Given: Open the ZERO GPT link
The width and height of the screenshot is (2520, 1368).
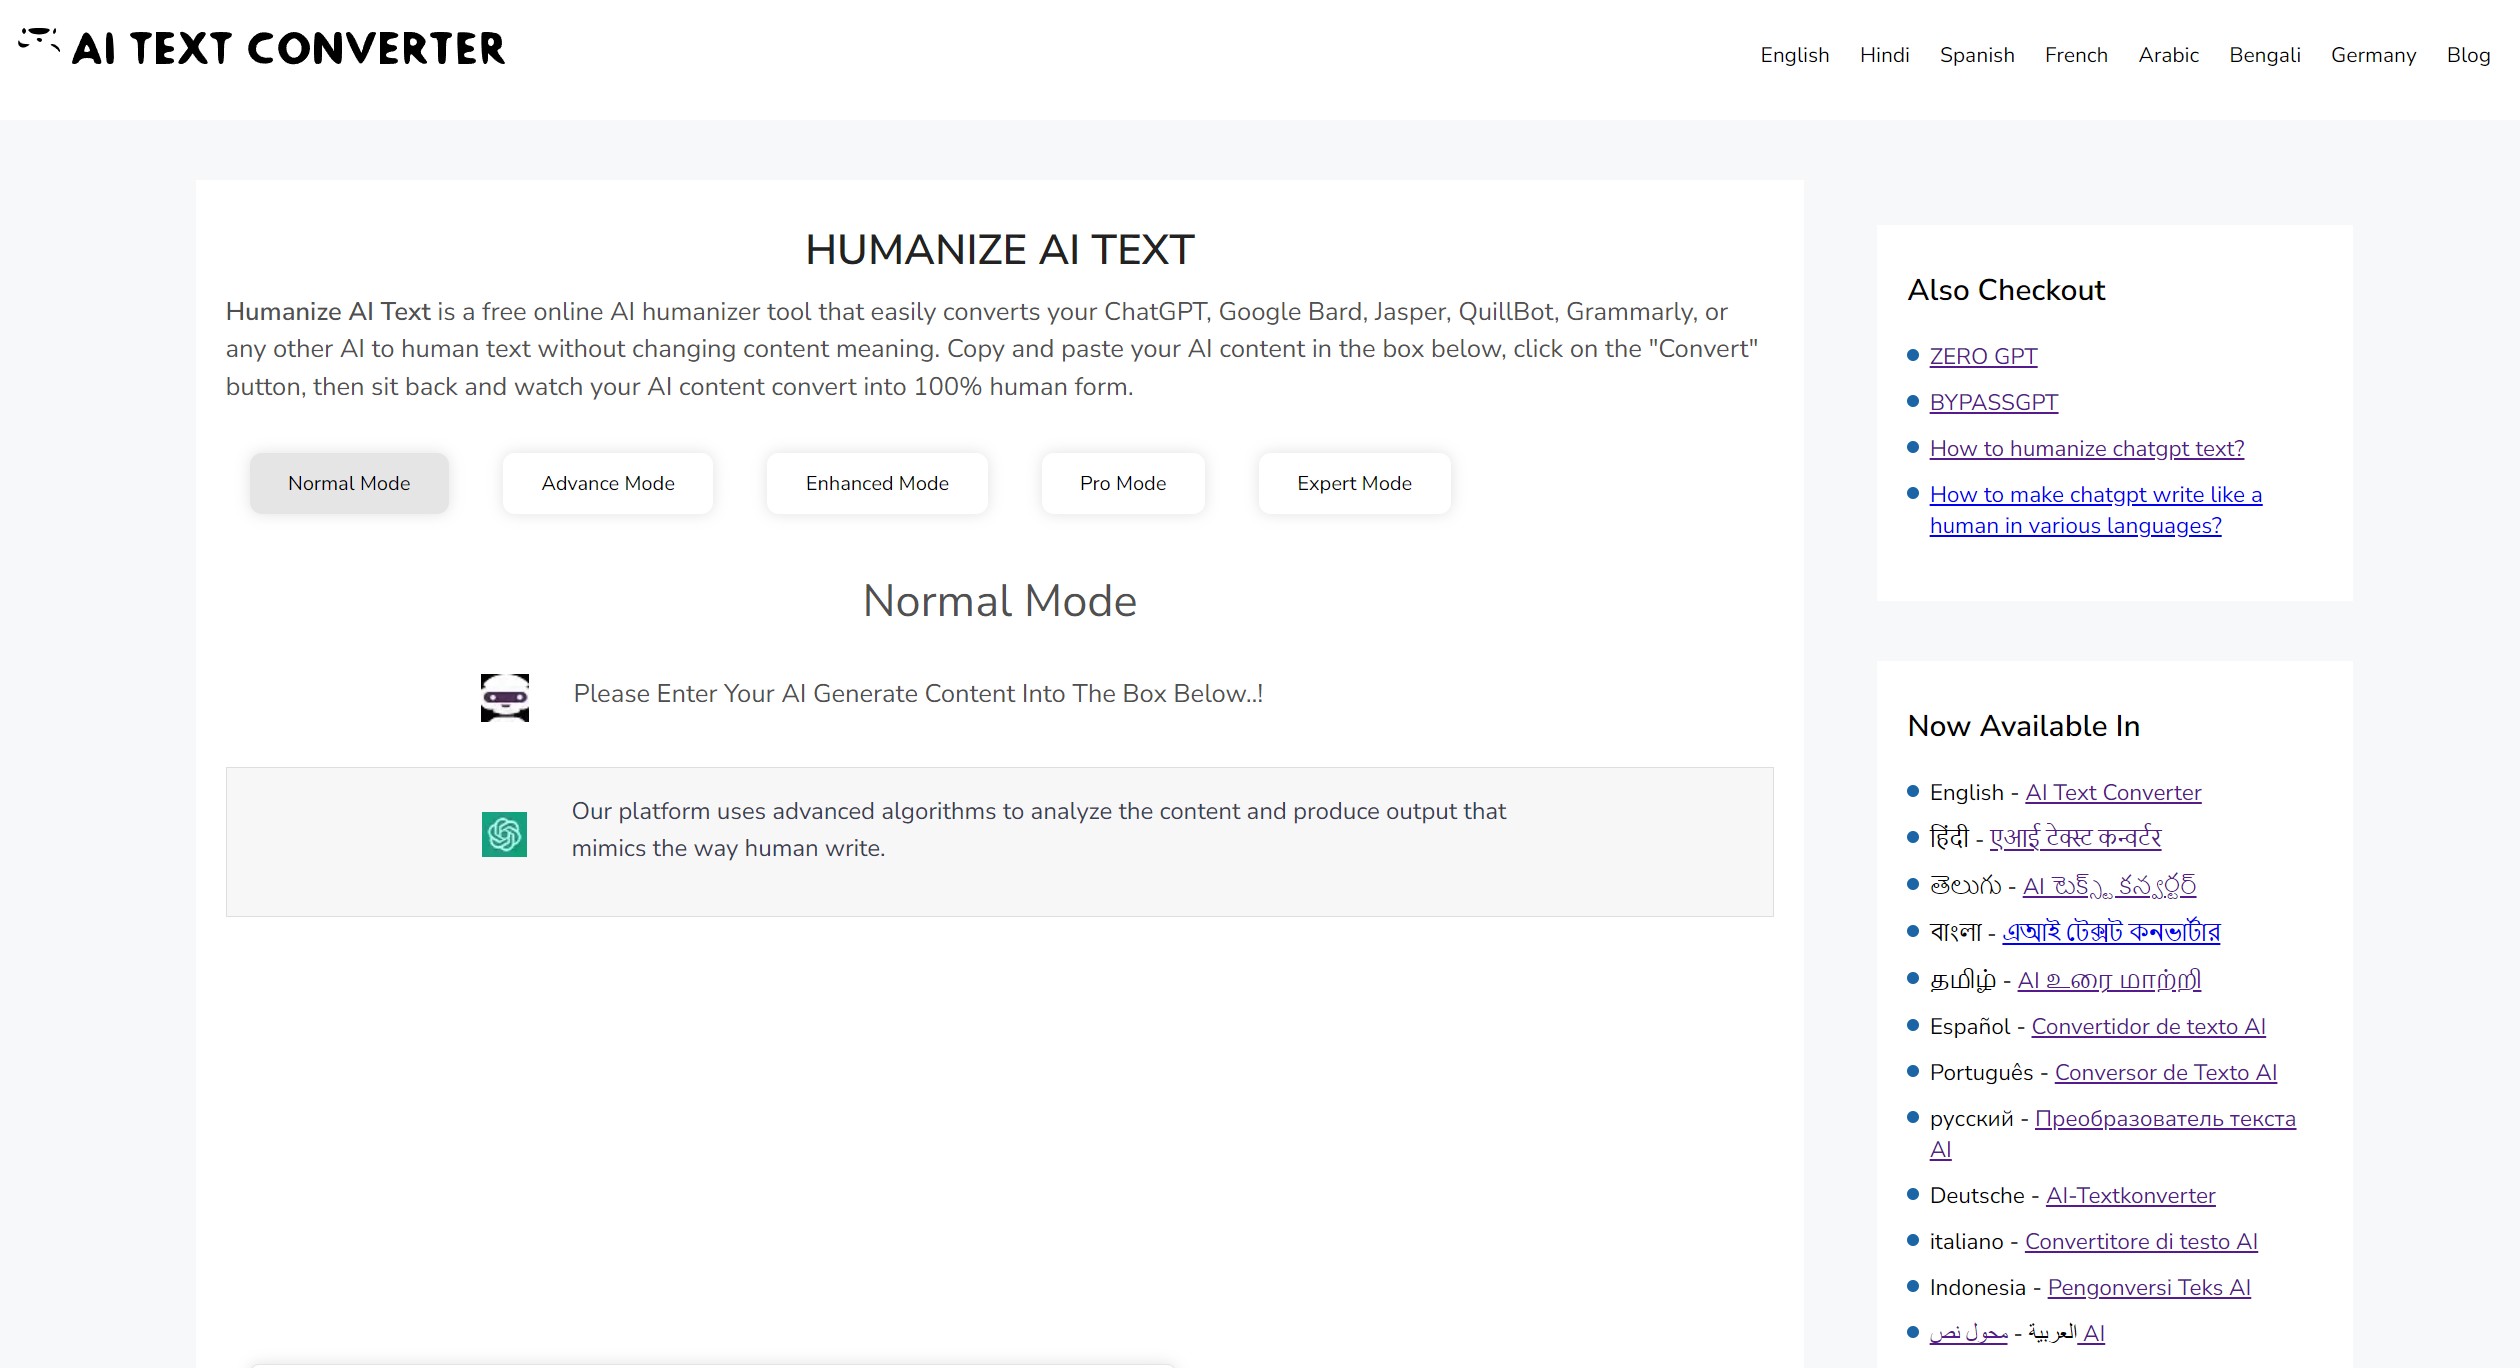Looking at the screenshot, I should [1982, 356].
